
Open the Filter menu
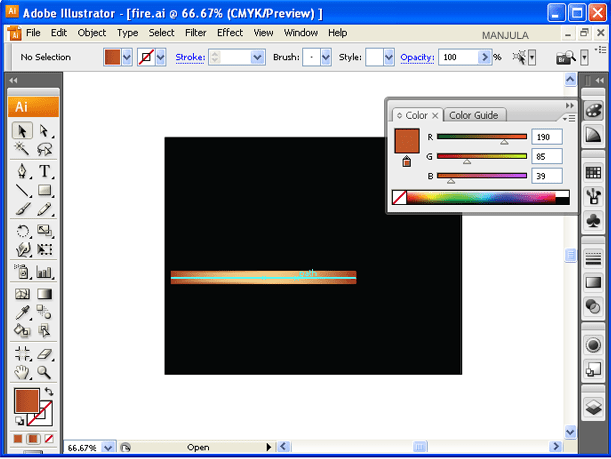pos(196,33)
